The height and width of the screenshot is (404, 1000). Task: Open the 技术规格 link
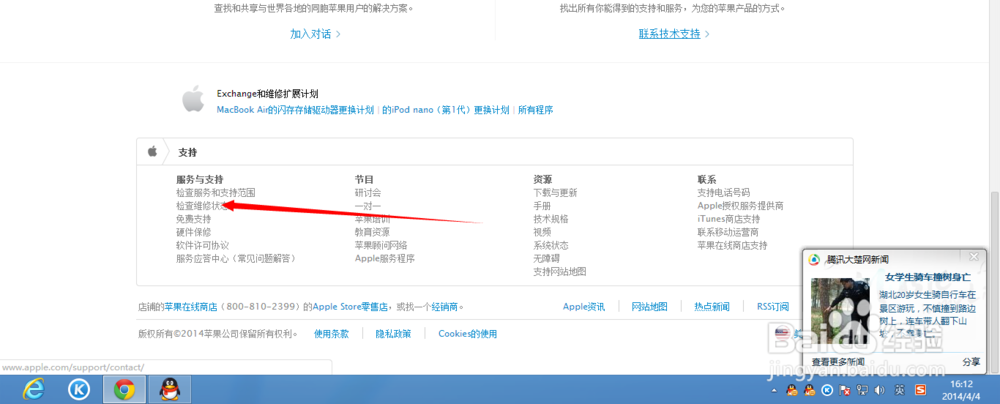(x=551, y=219)
